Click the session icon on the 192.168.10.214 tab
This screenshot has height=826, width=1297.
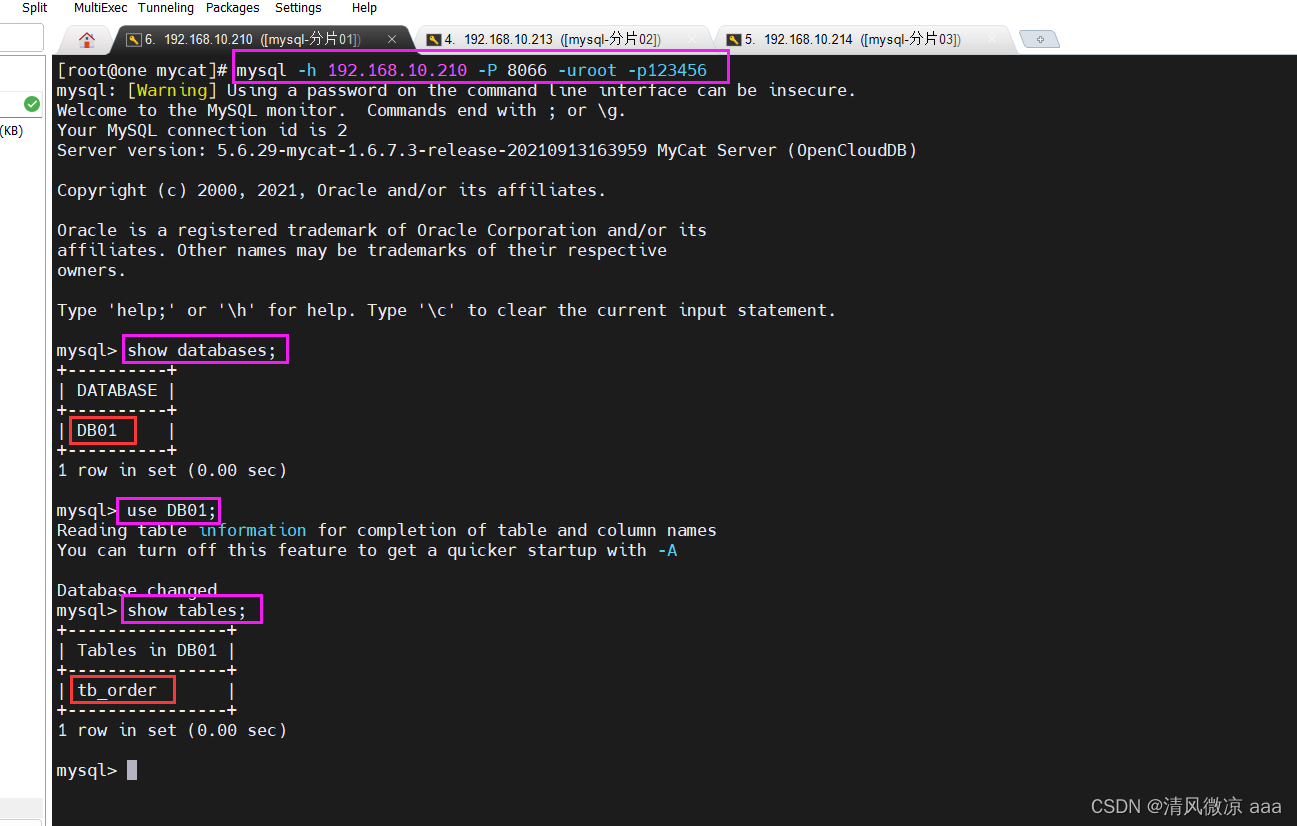733,40
